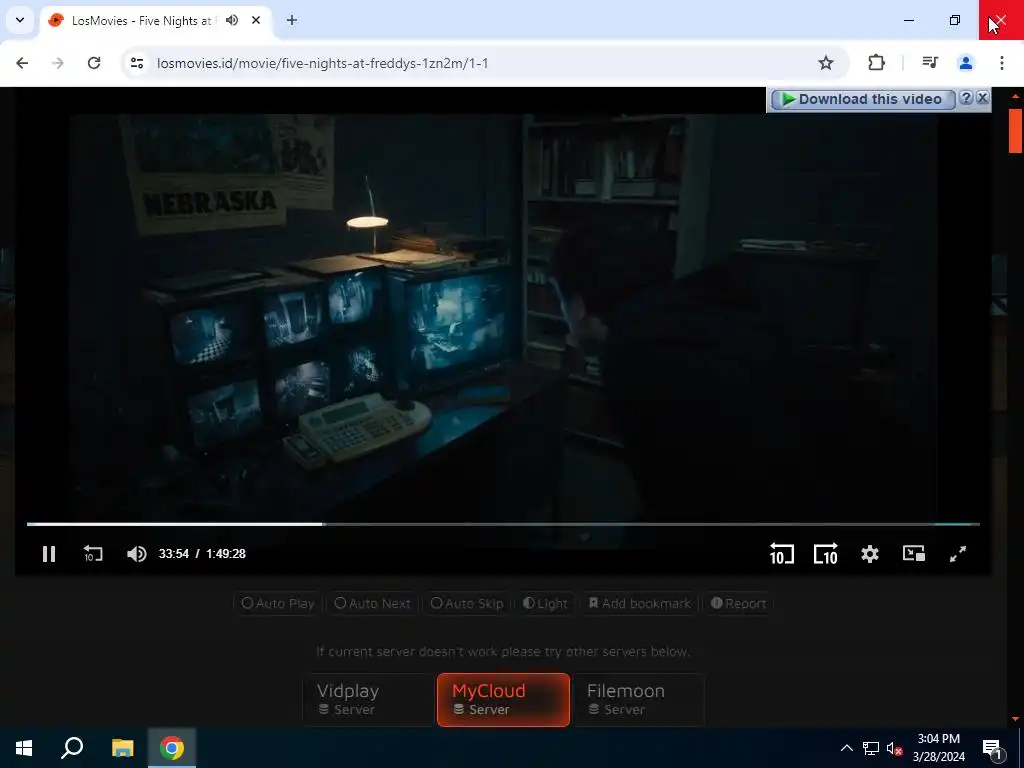Open Chrome three-dot menu

coord(1002,63)
